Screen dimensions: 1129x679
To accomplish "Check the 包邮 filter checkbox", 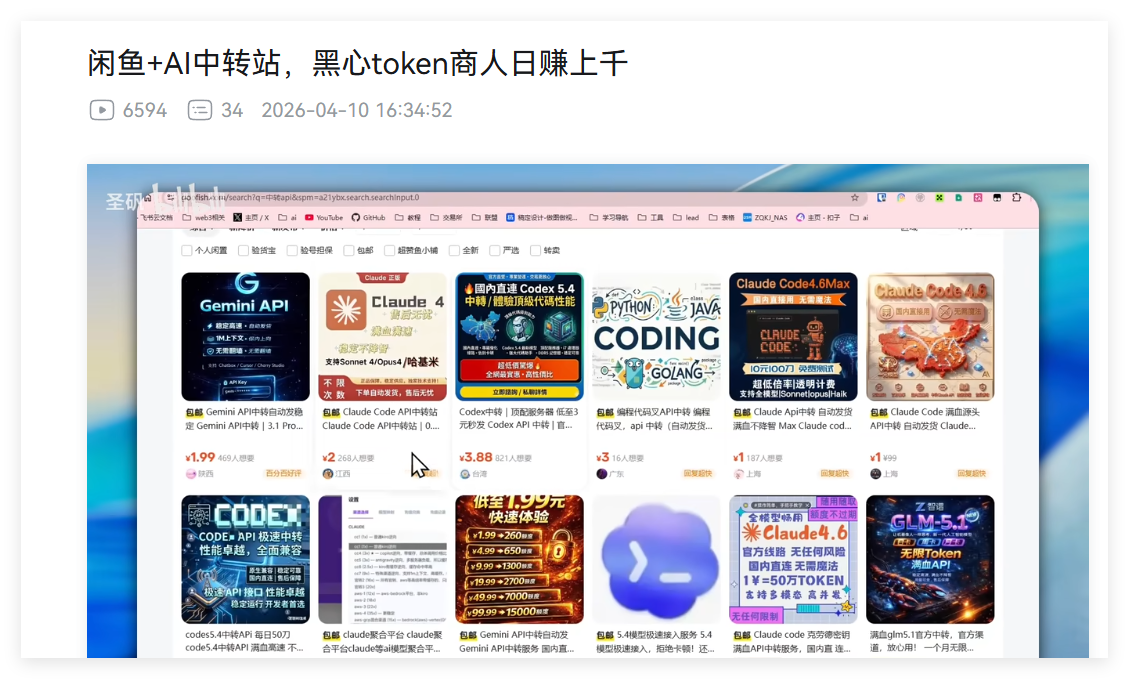I will 348,251.
